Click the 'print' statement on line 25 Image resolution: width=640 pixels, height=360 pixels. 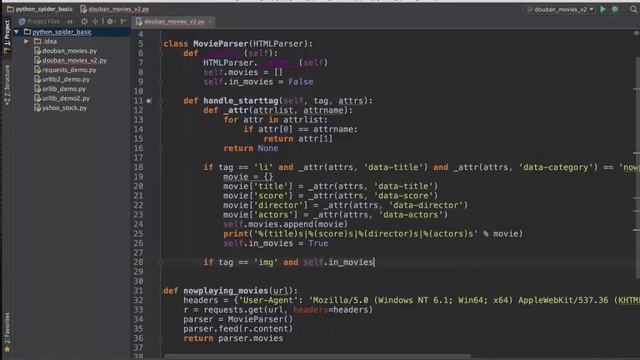pyautogui.click(x=236, y=234)
